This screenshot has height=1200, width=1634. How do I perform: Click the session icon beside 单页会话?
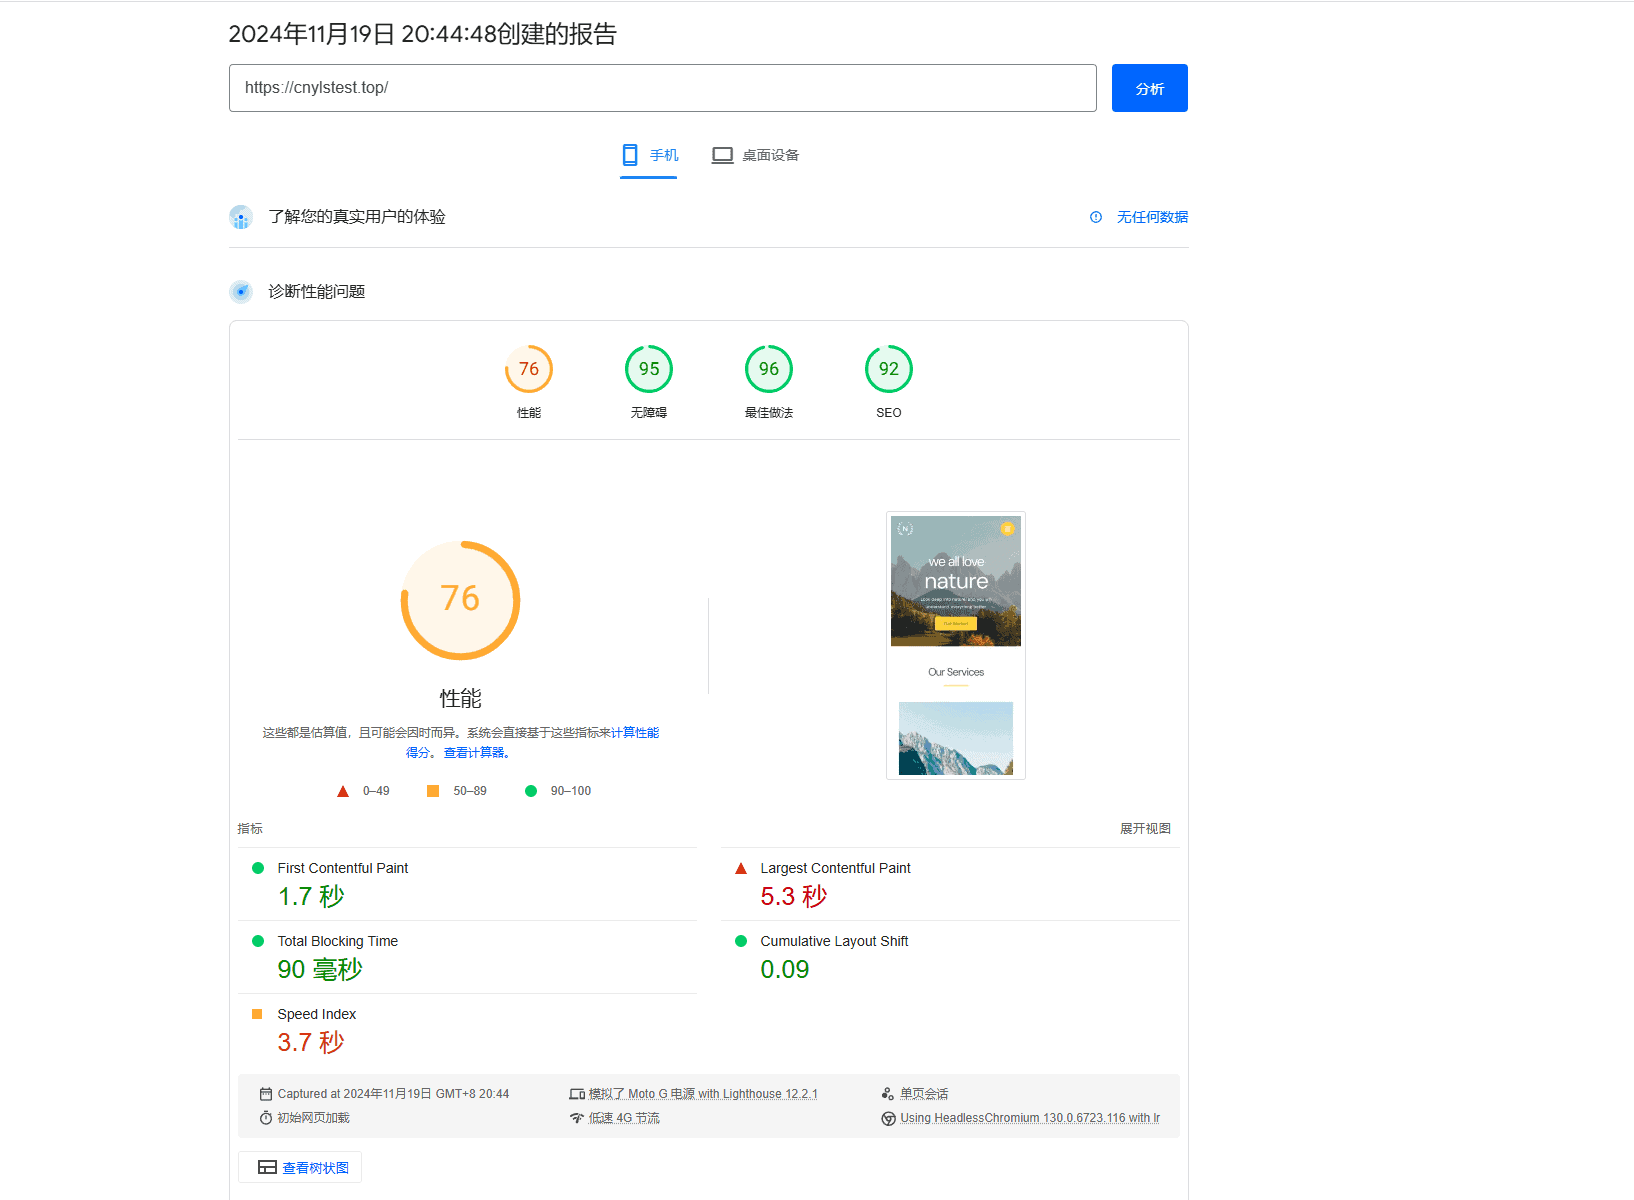coord(888,1094)
